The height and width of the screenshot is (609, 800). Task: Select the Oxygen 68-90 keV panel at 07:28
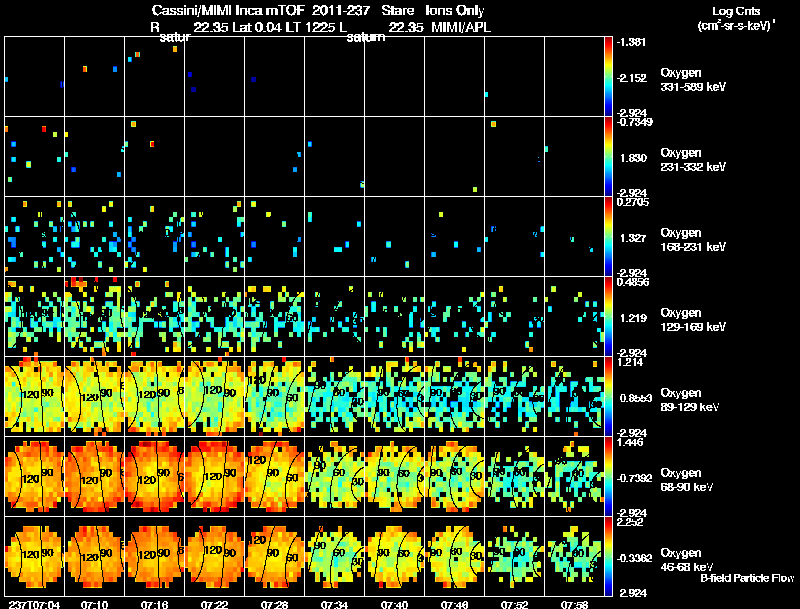tap(274, 476)
